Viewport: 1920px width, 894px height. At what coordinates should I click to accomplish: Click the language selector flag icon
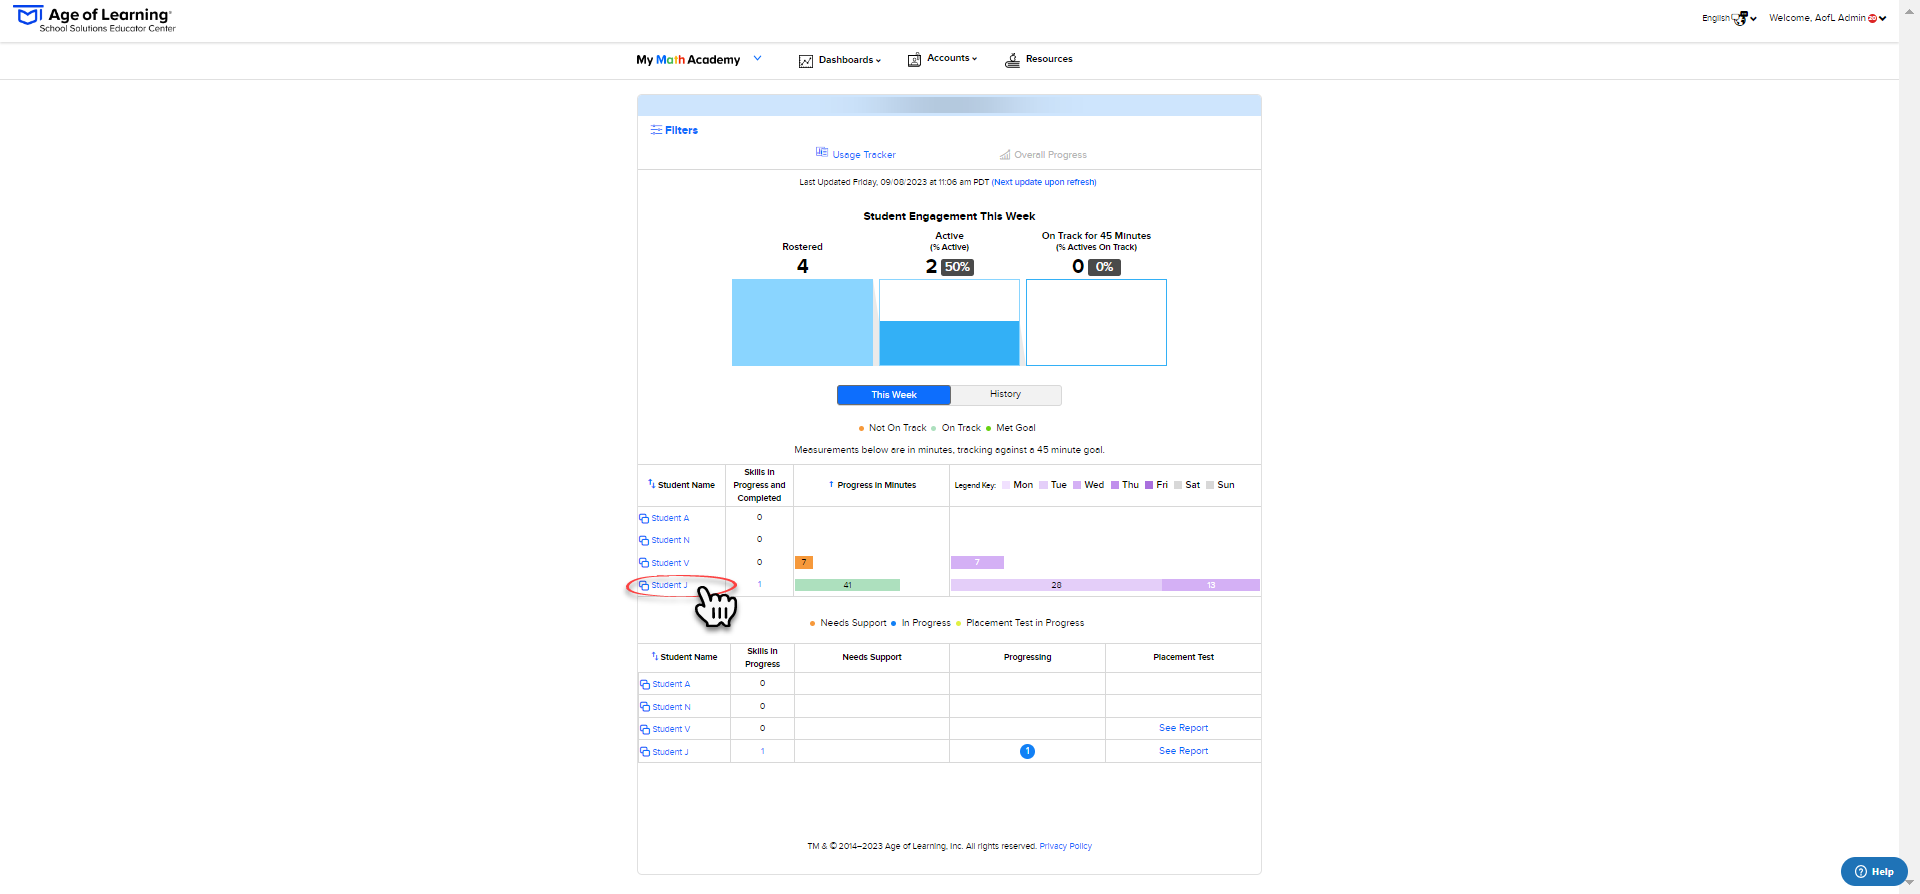(1740, 18)
